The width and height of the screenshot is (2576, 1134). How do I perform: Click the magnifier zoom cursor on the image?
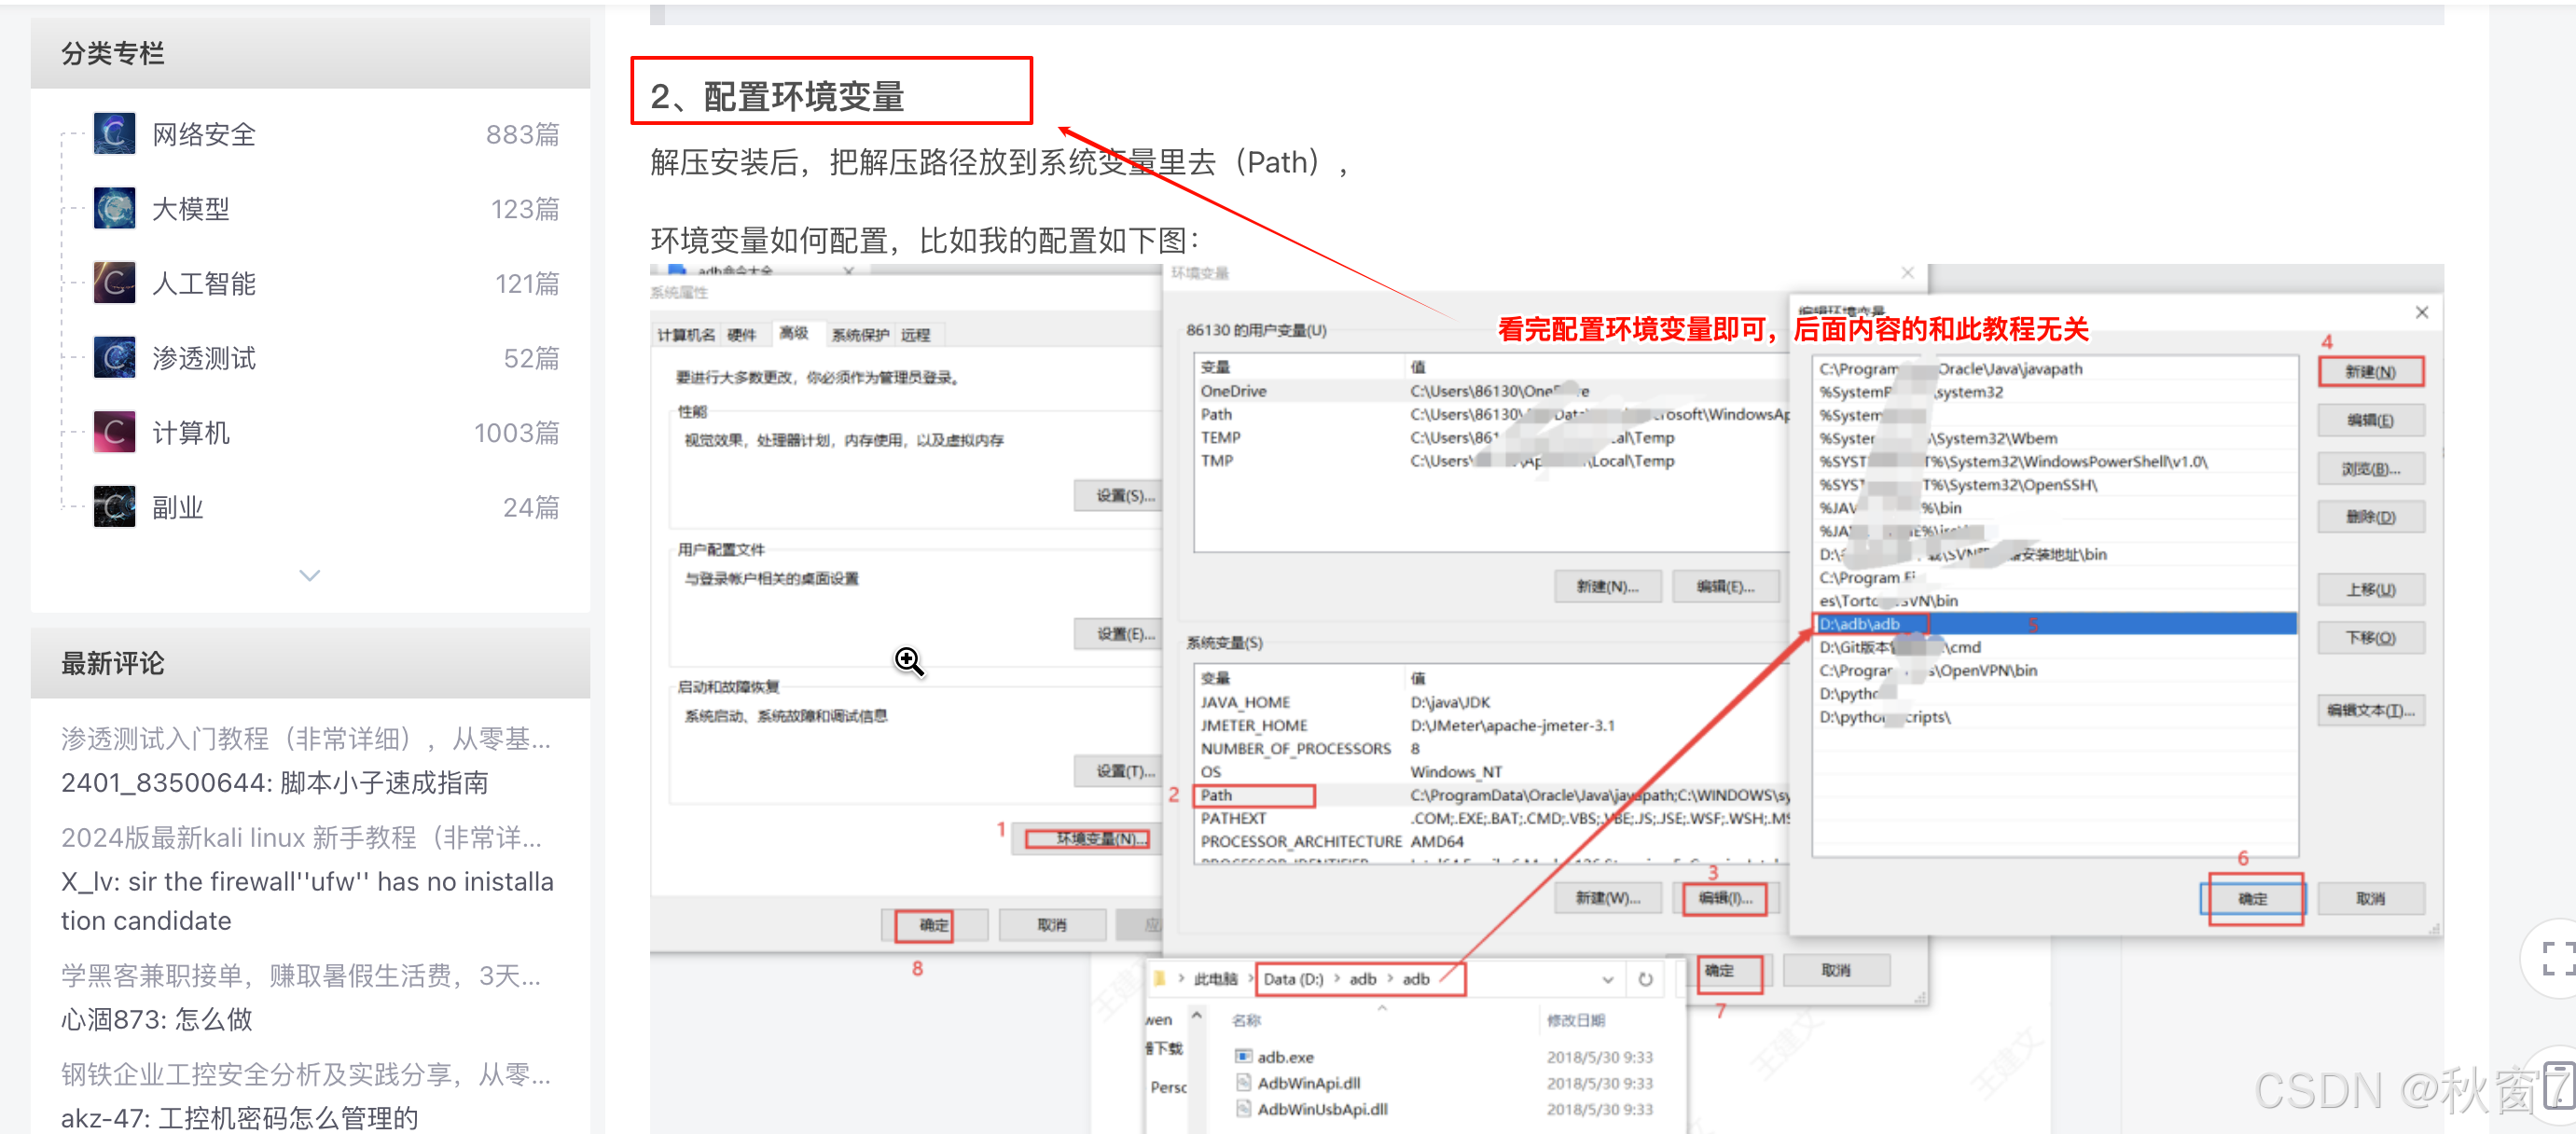908,660
